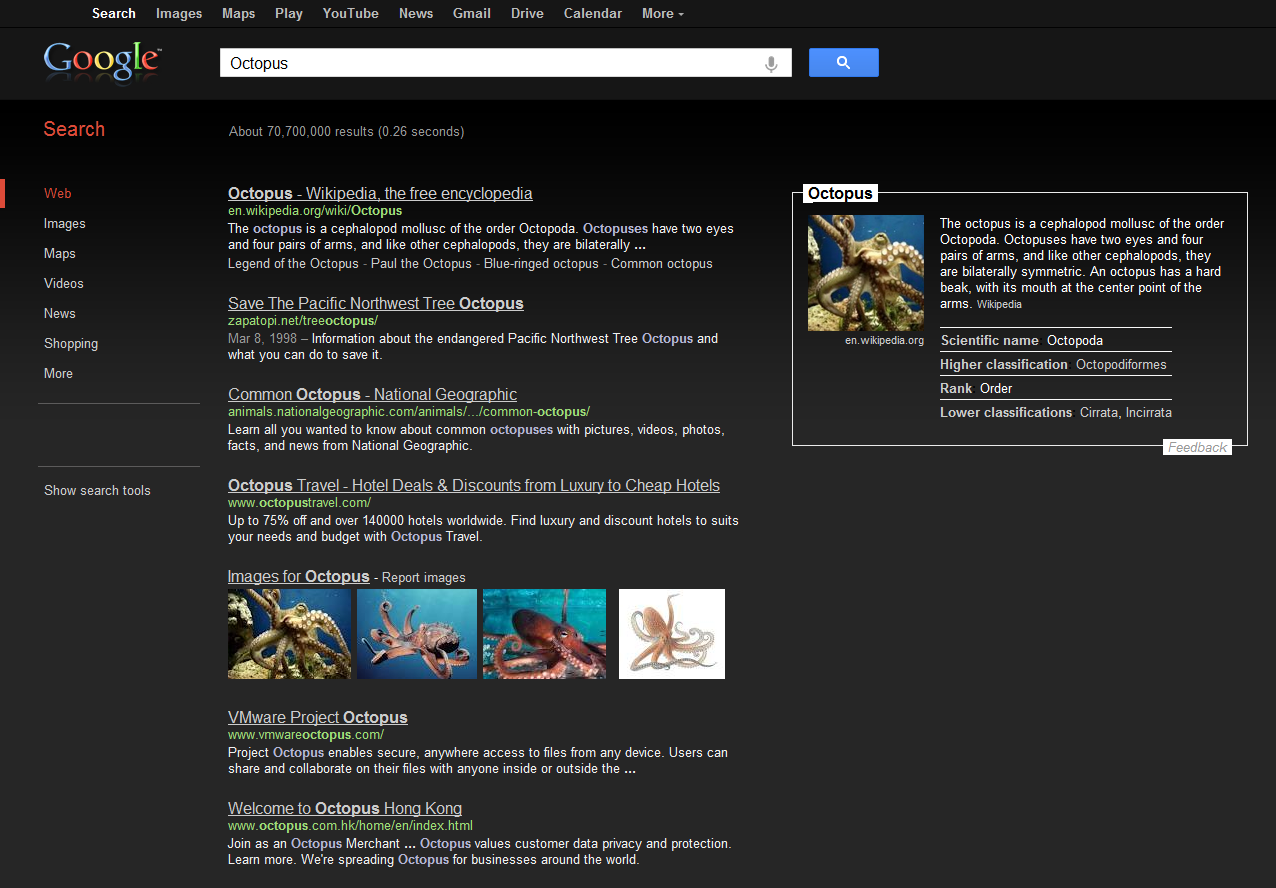Open YouTube from the top navigation bar
The image size is (1276, 888).
(350, 14)
